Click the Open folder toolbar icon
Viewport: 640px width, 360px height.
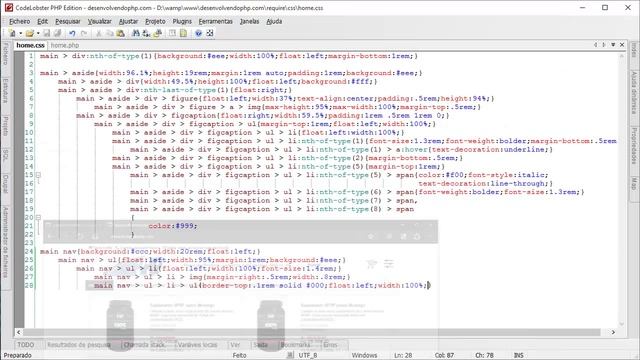coord(29,33)
